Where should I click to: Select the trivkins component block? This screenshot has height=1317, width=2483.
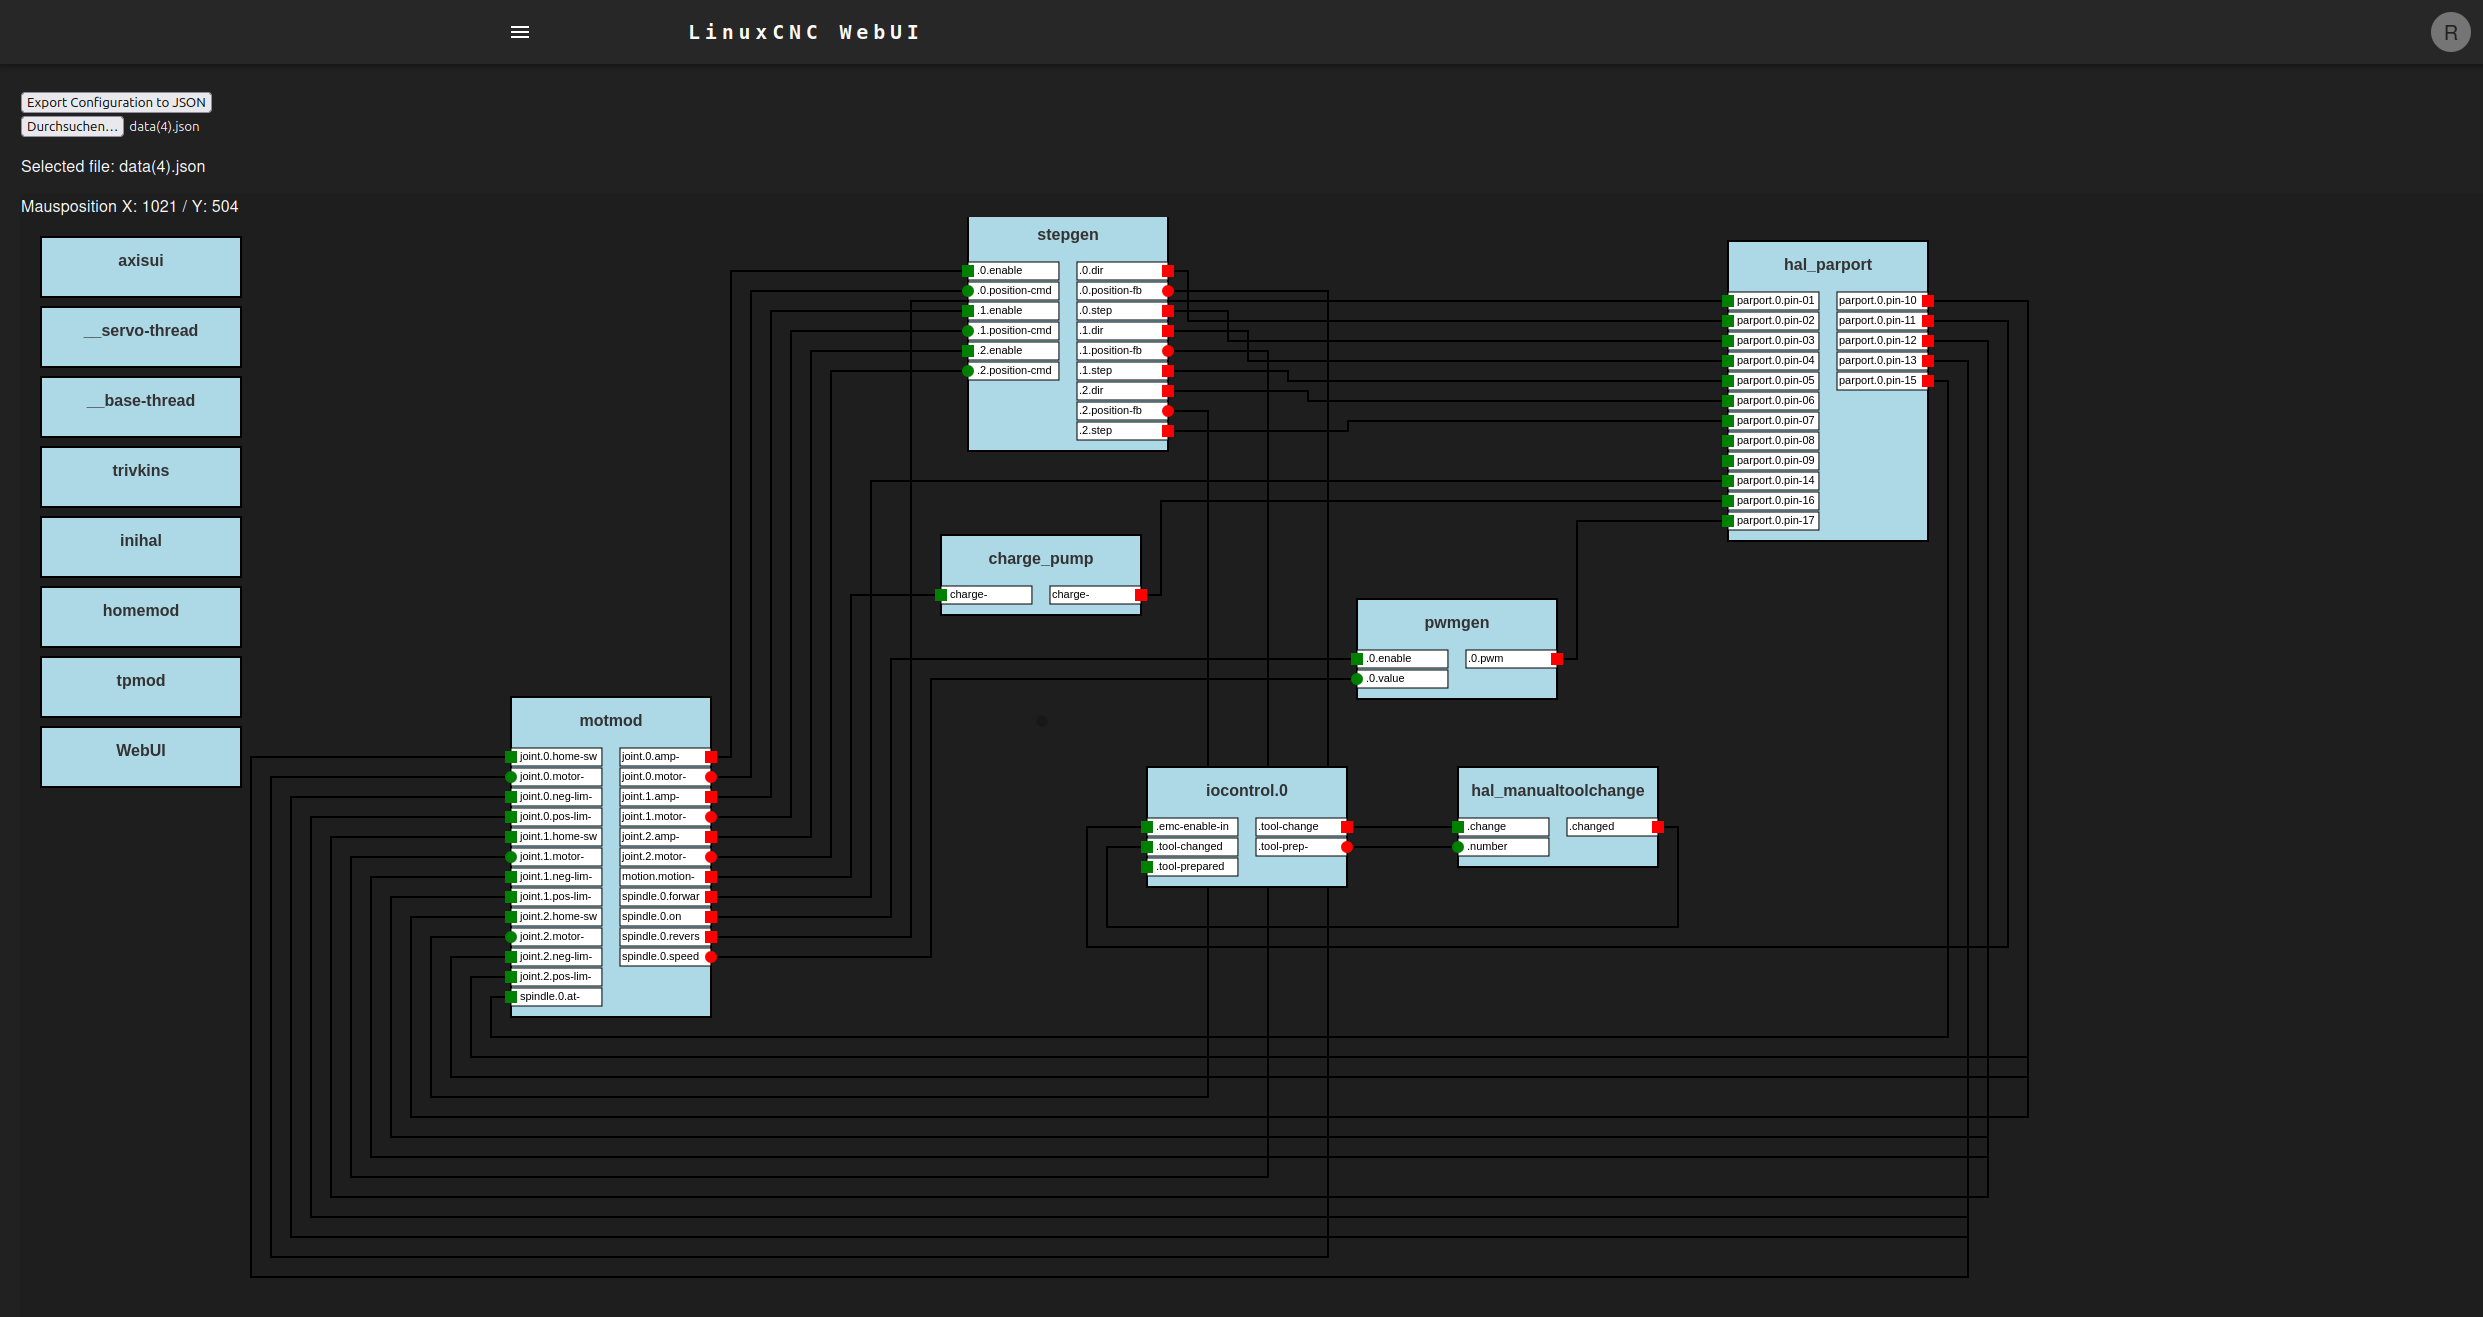141,476
